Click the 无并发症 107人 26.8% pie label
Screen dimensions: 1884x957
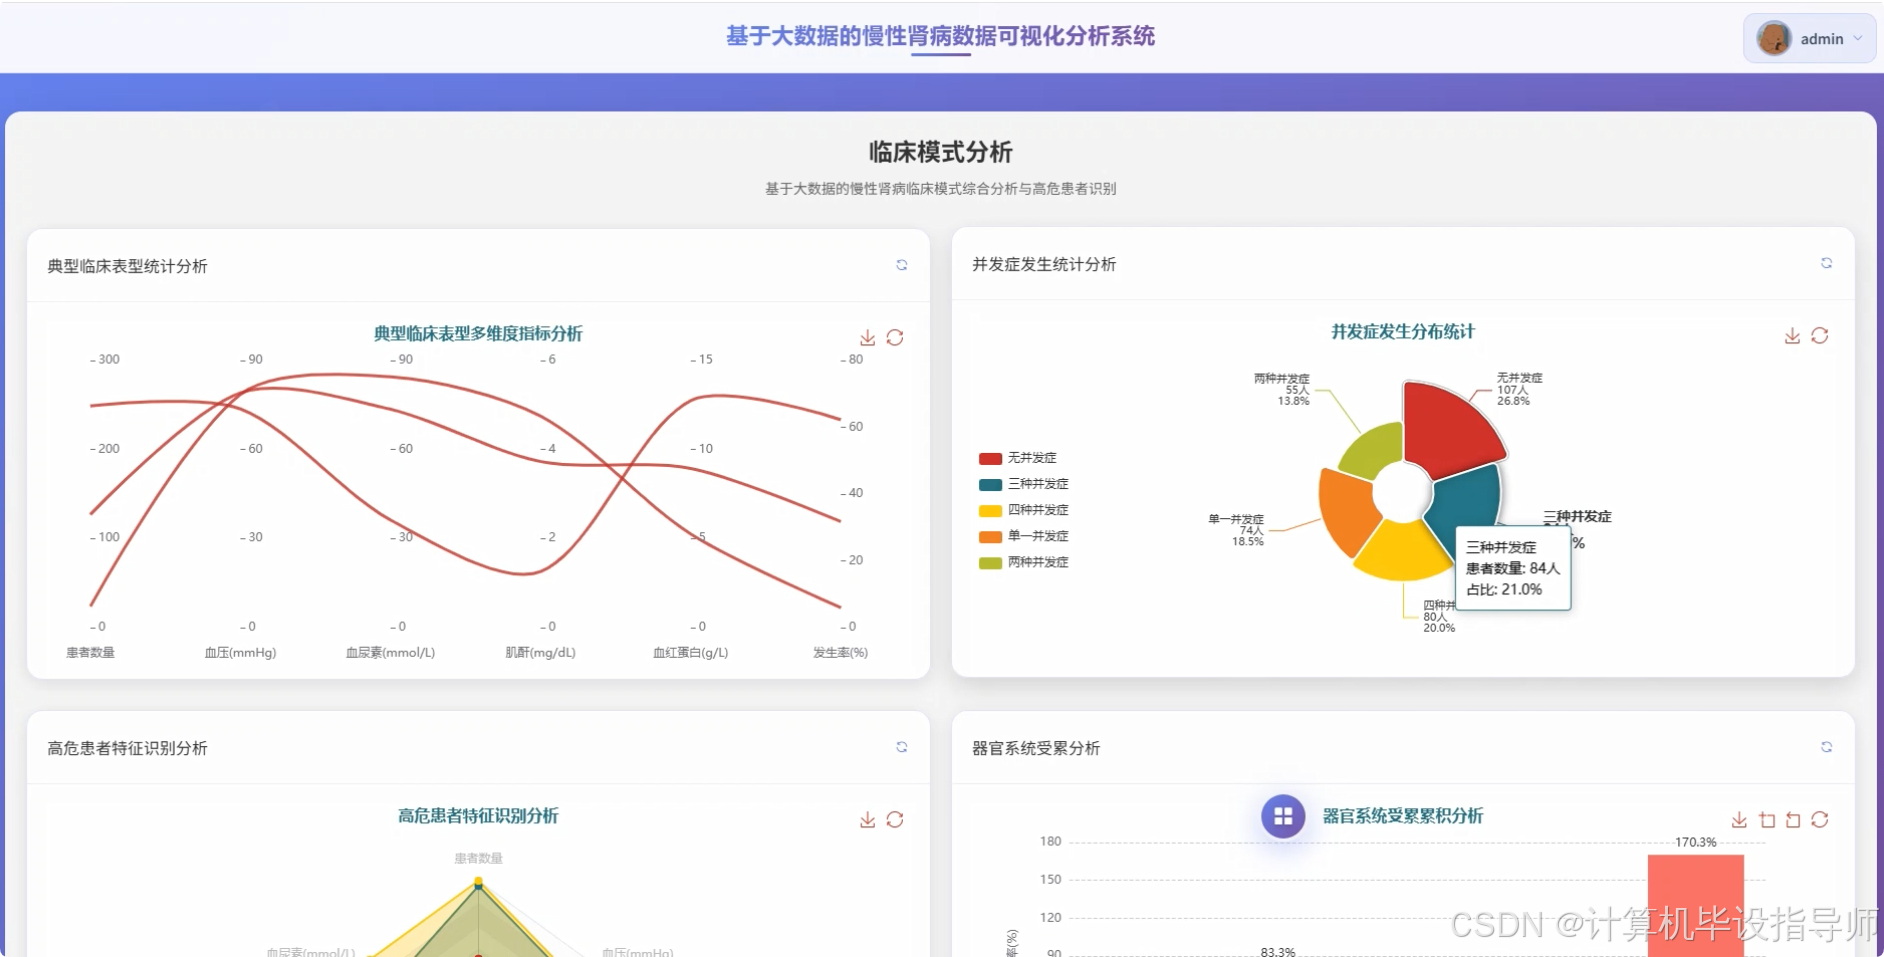point(1519,389)
